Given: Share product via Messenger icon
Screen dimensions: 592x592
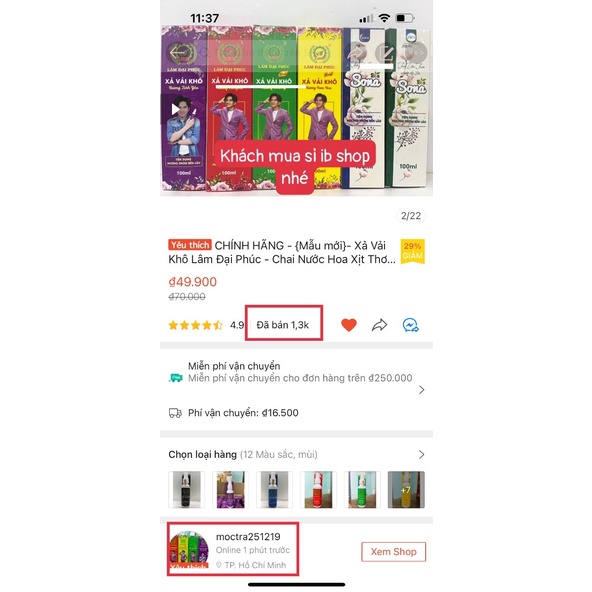Looking at the screenshot, I should pyautogui.click(x=410, y=325).
